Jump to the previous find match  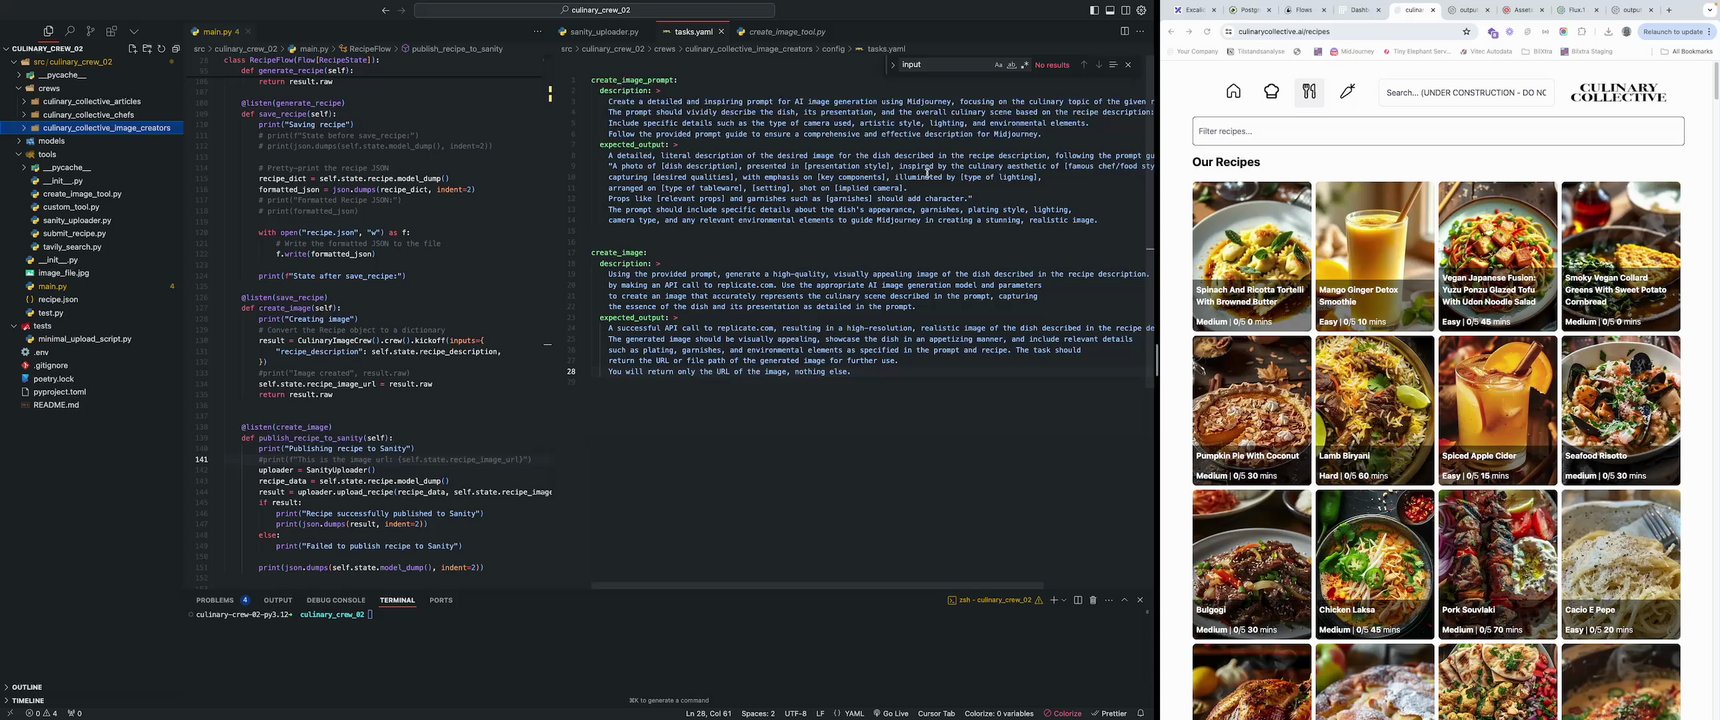(1083, 65)
